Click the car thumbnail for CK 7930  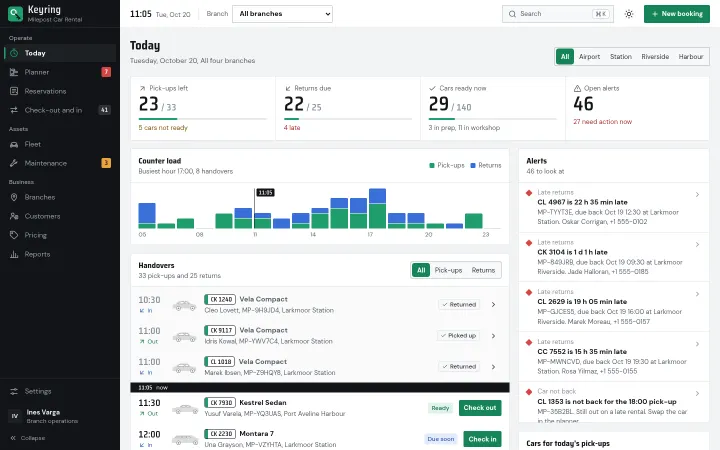(185, 408)
